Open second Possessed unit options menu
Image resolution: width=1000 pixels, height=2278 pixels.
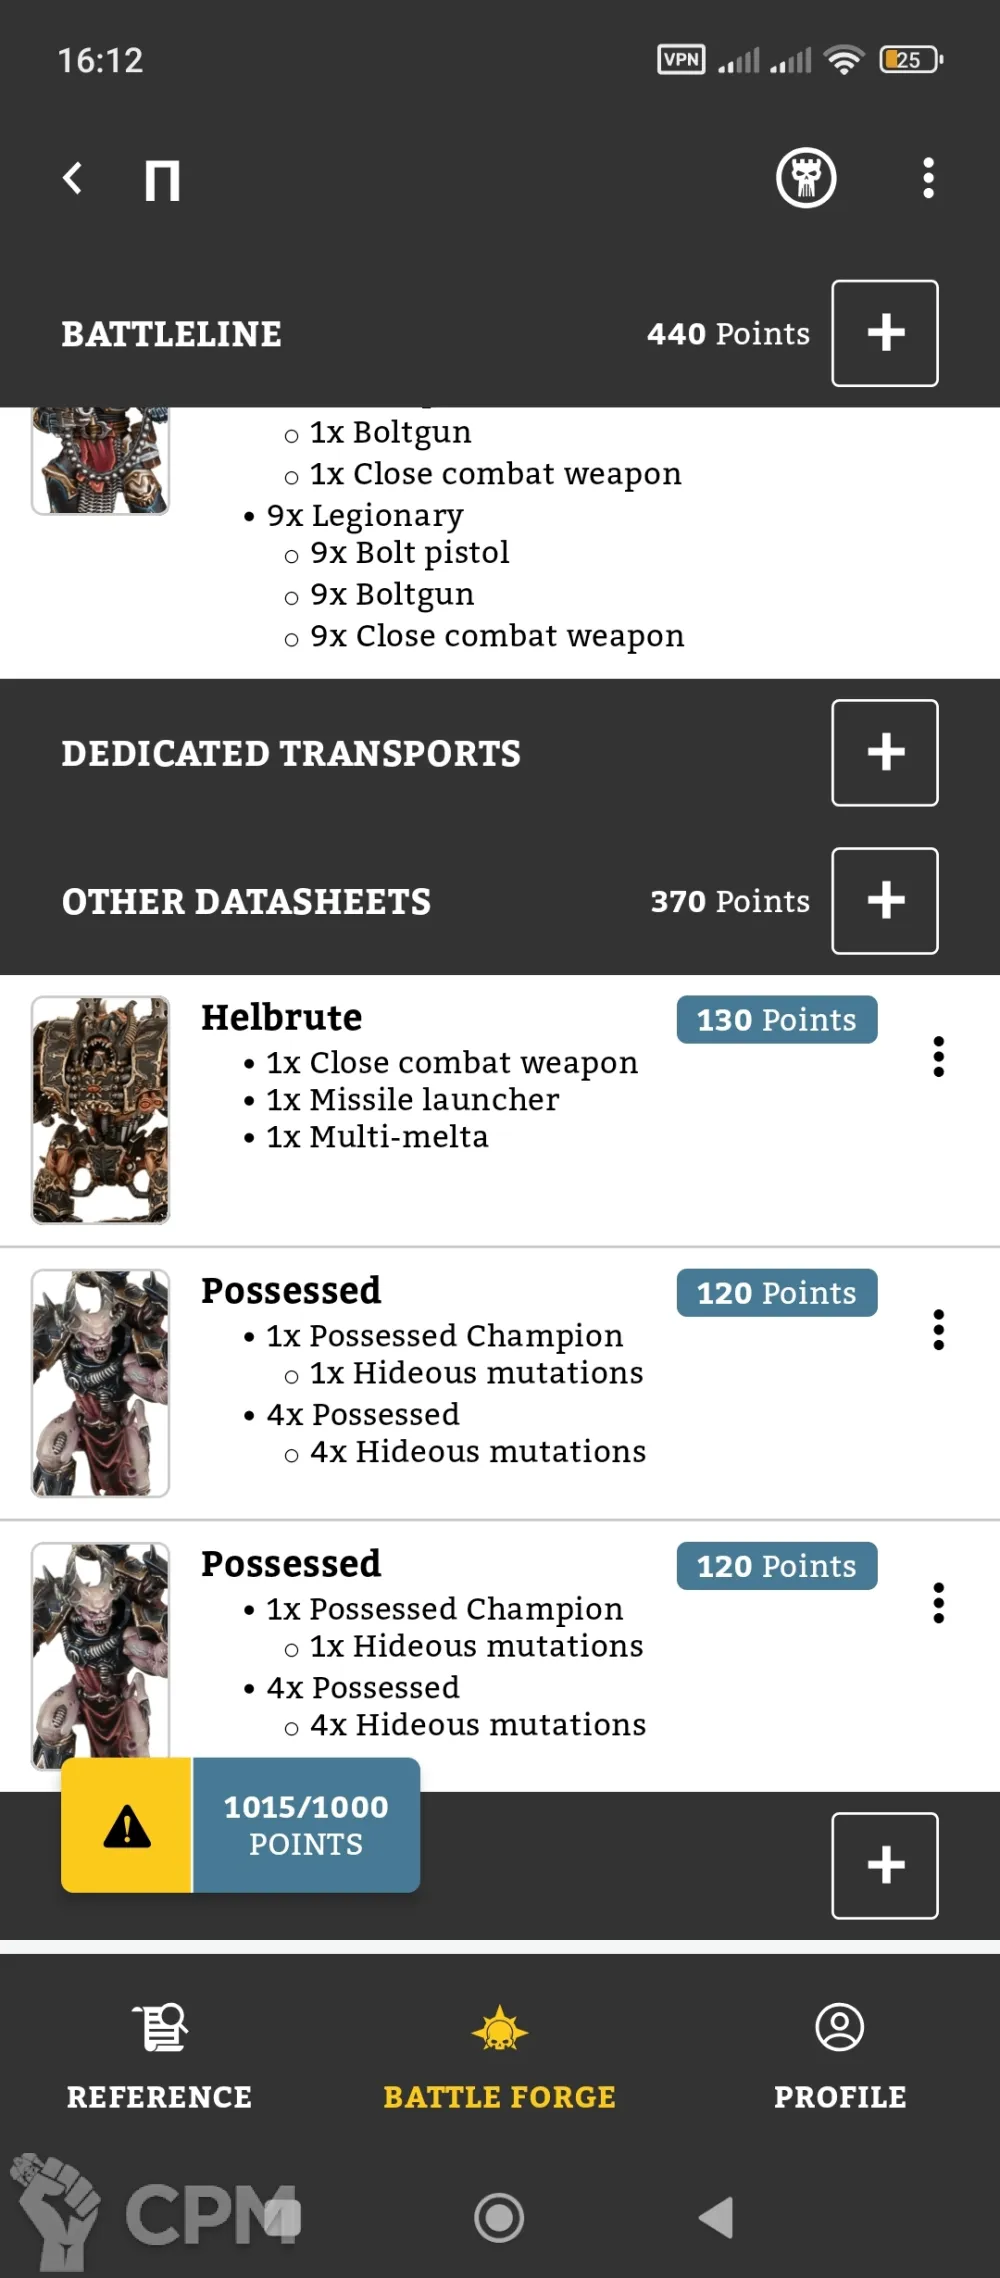[938, 1602]
